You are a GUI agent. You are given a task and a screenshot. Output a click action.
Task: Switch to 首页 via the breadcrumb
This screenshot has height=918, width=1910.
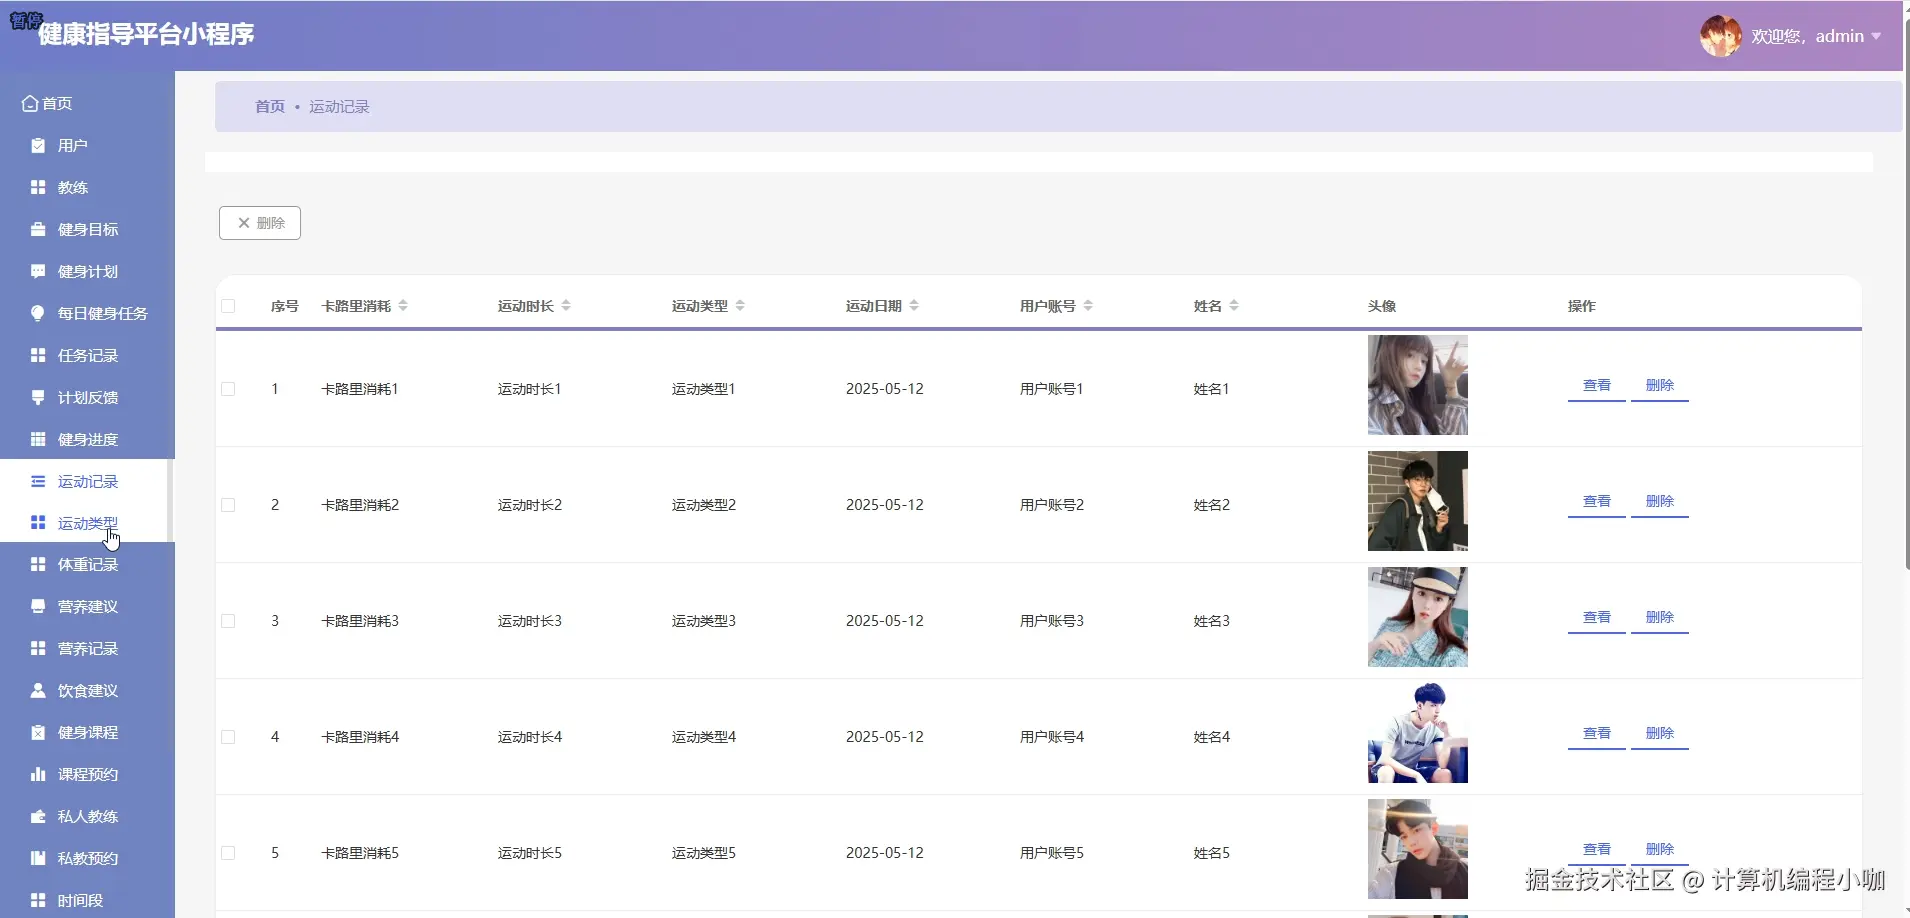coord(268,106)
